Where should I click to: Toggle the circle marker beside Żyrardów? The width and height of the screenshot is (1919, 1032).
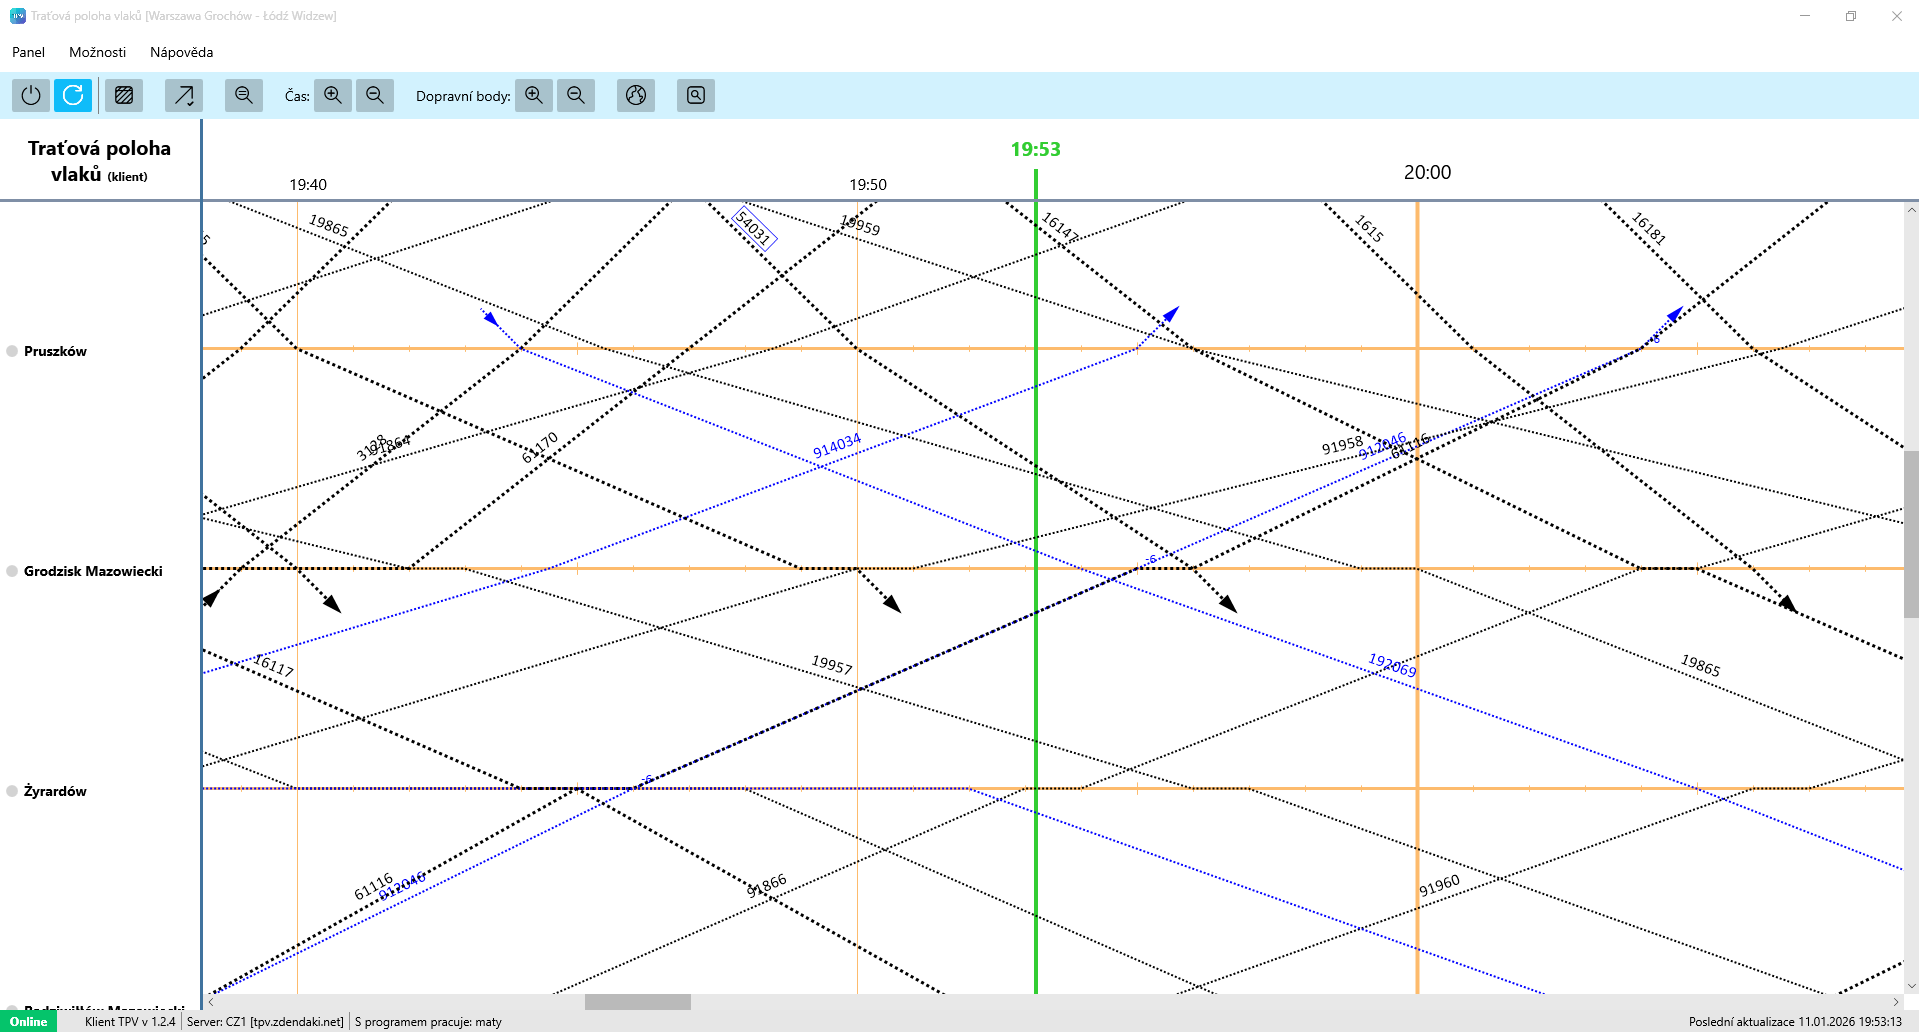12,791
